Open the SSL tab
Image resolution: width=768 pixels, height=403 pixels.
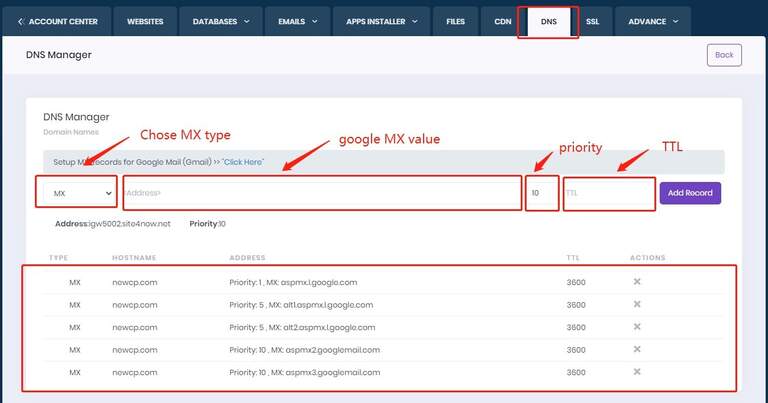click(593, 22)
